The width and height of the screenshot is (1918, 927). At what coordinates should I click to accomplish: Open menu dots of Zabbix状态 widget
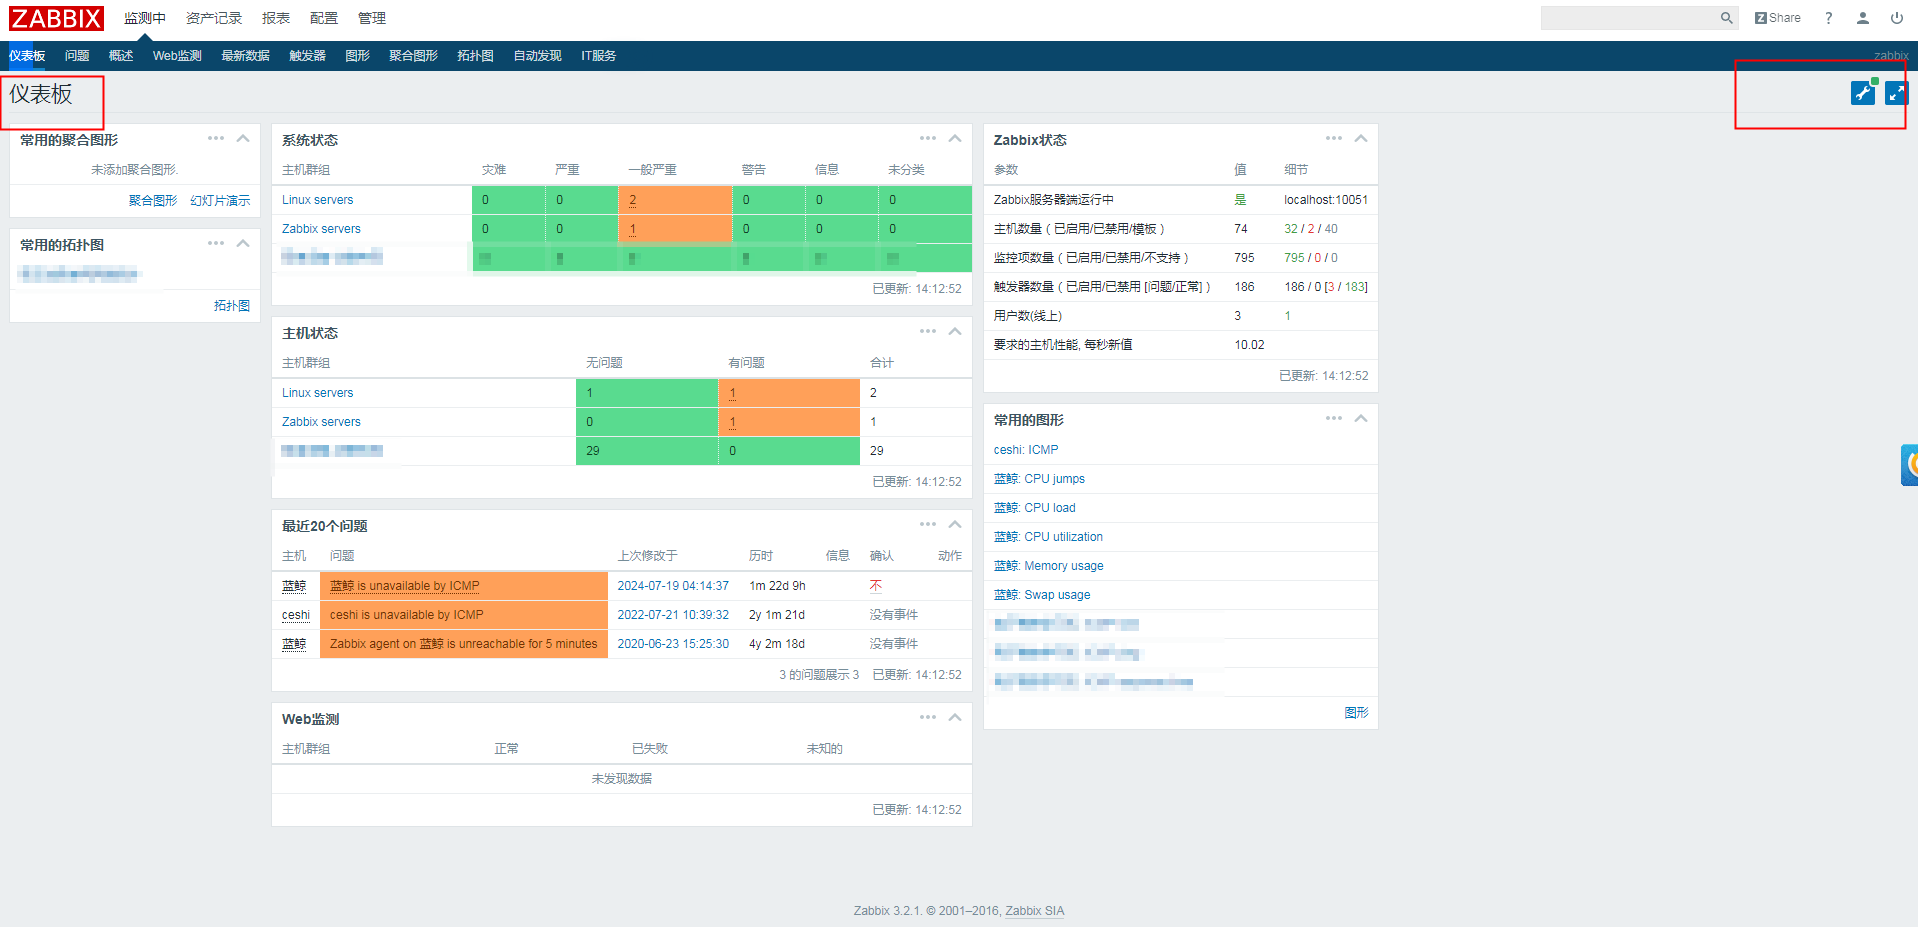click(x=1334, y=139)
